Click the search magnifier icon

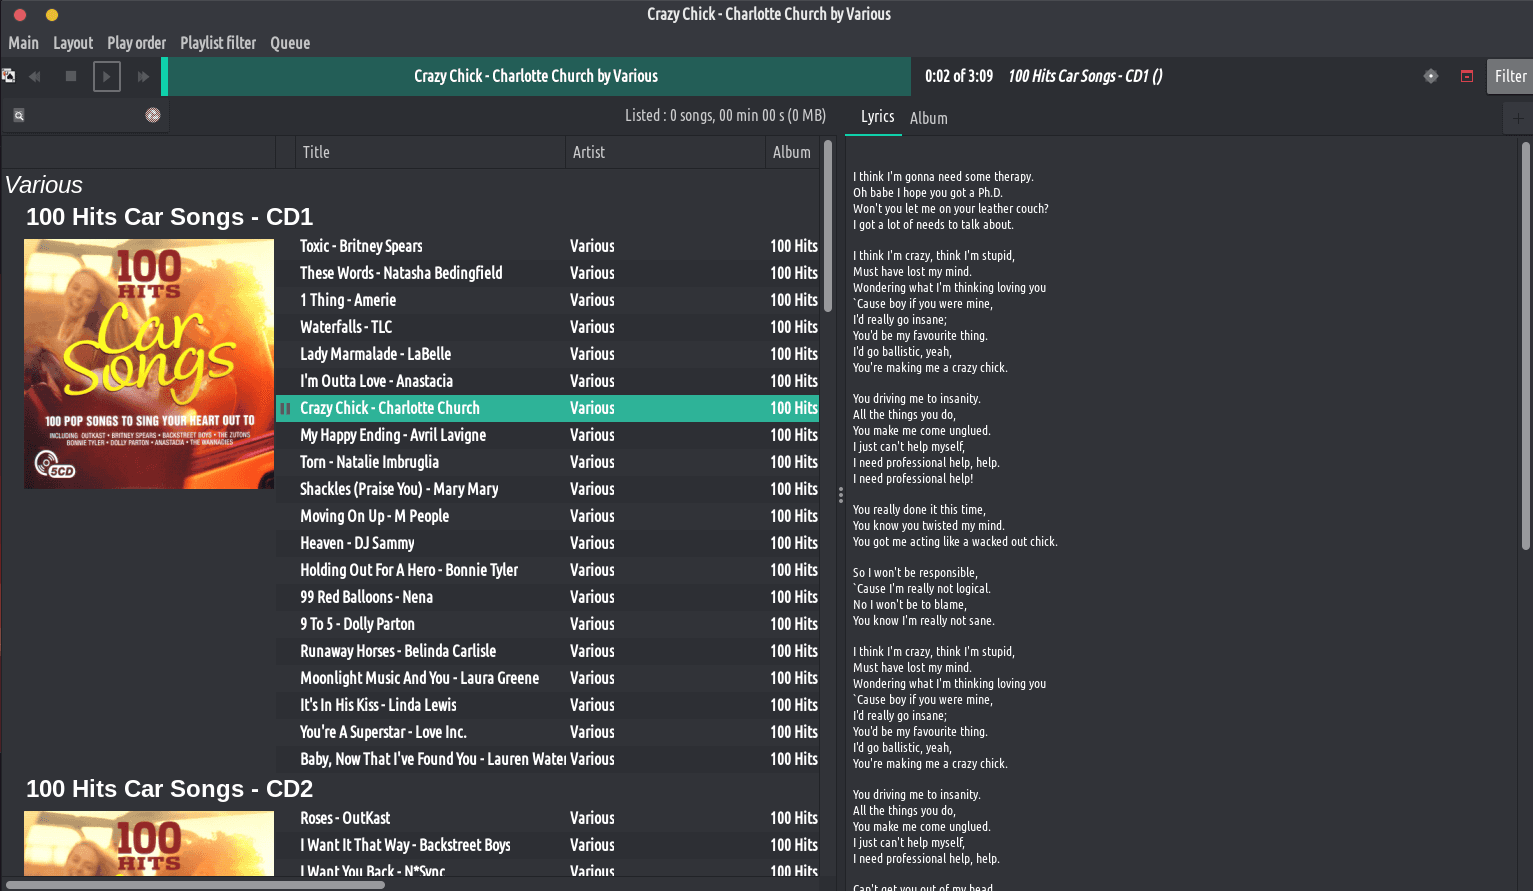(x=19, y=116)
